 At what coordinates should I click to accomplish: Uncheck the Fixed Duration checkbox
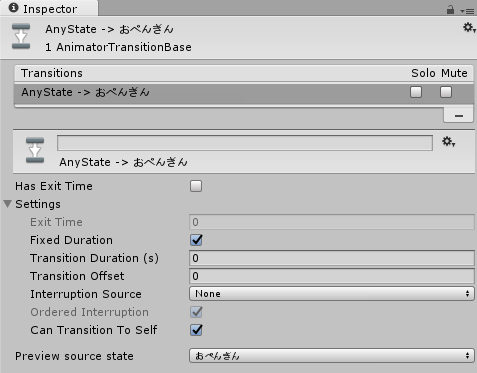(x=196, y=240)
